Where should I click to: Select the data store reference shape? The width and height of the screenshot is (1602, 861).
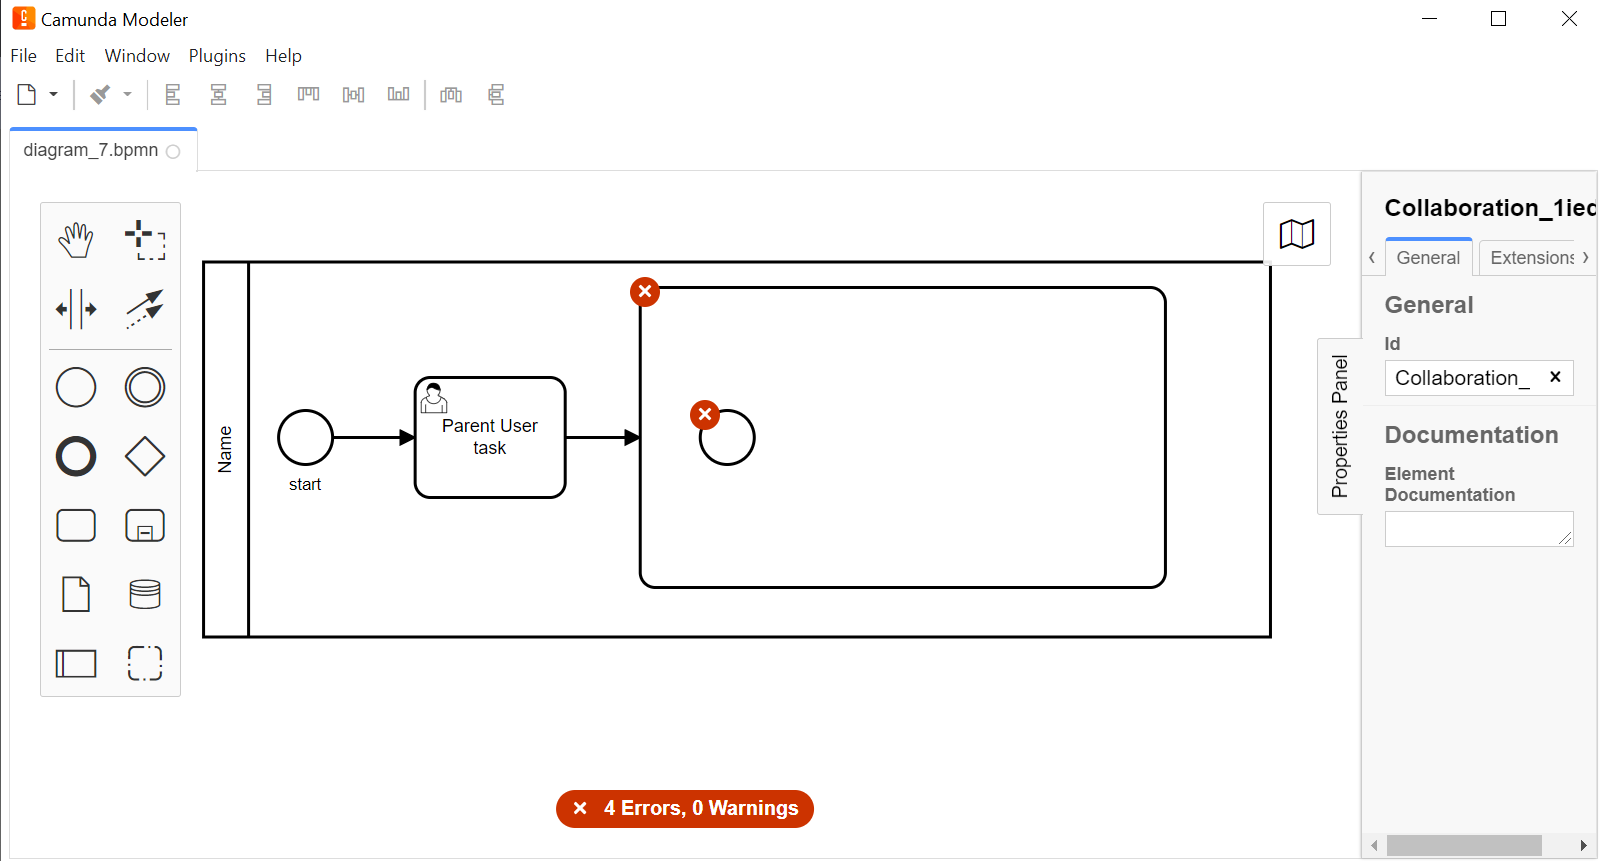click(145, 595)
